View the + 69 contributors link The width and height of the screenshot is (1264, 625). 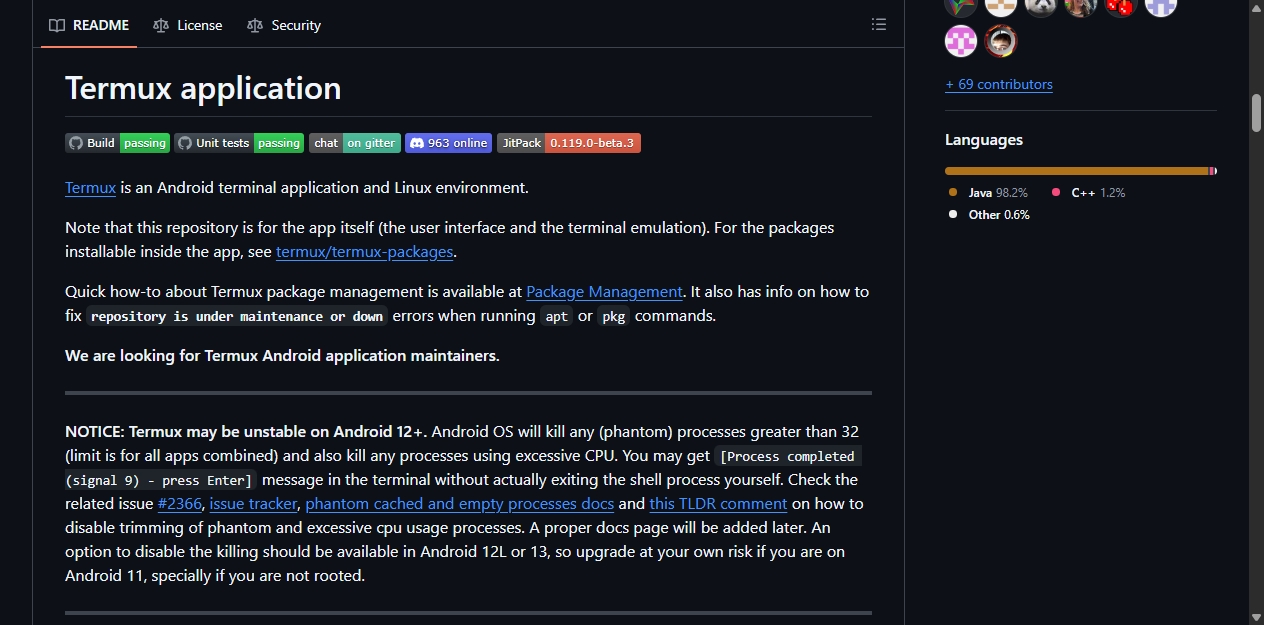pyautogui.click(x=999, y=84)
